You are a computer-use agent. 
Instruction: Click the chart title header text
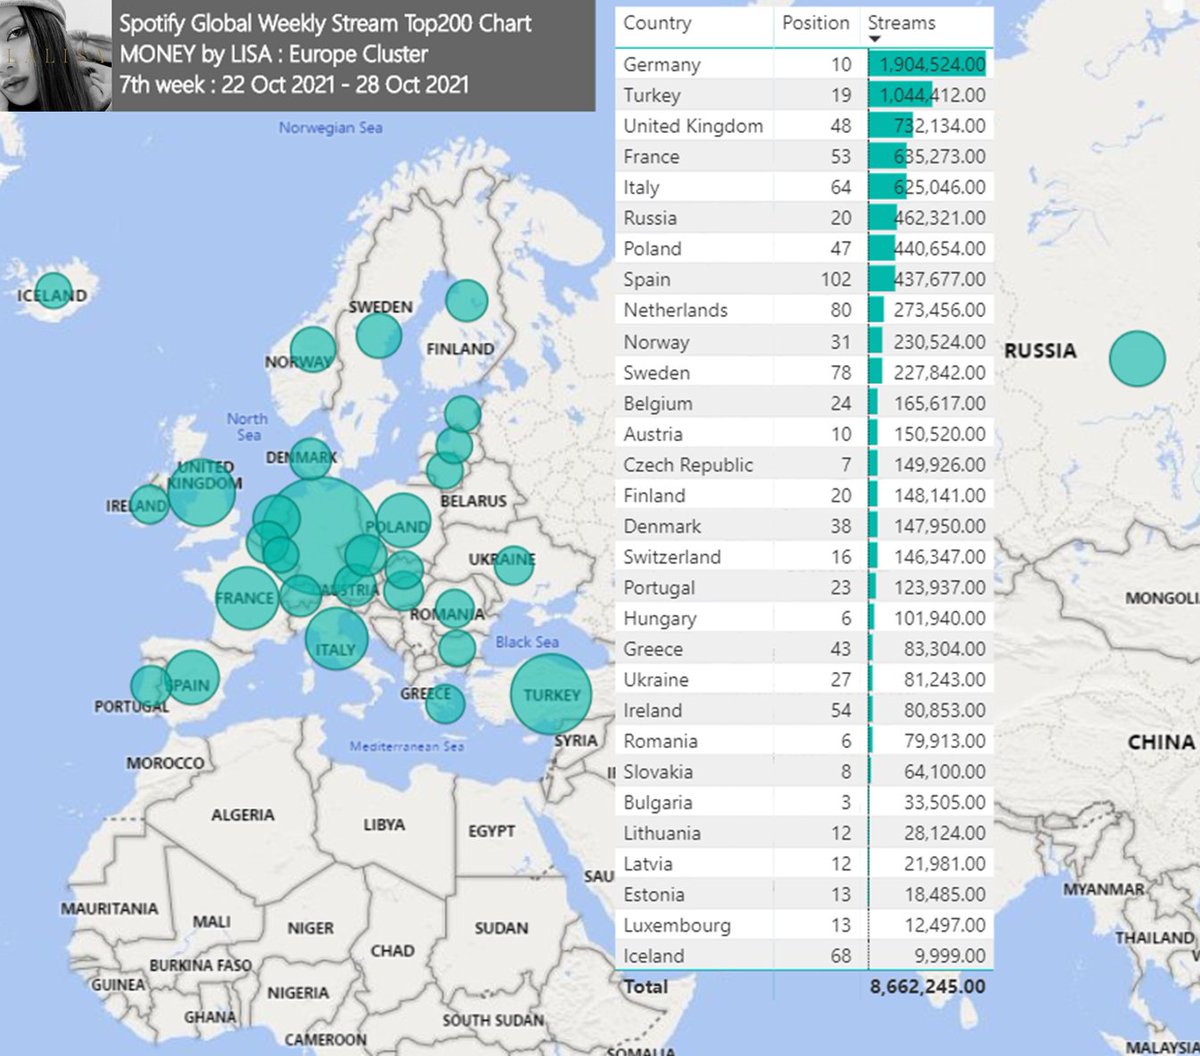click(326, 54)
